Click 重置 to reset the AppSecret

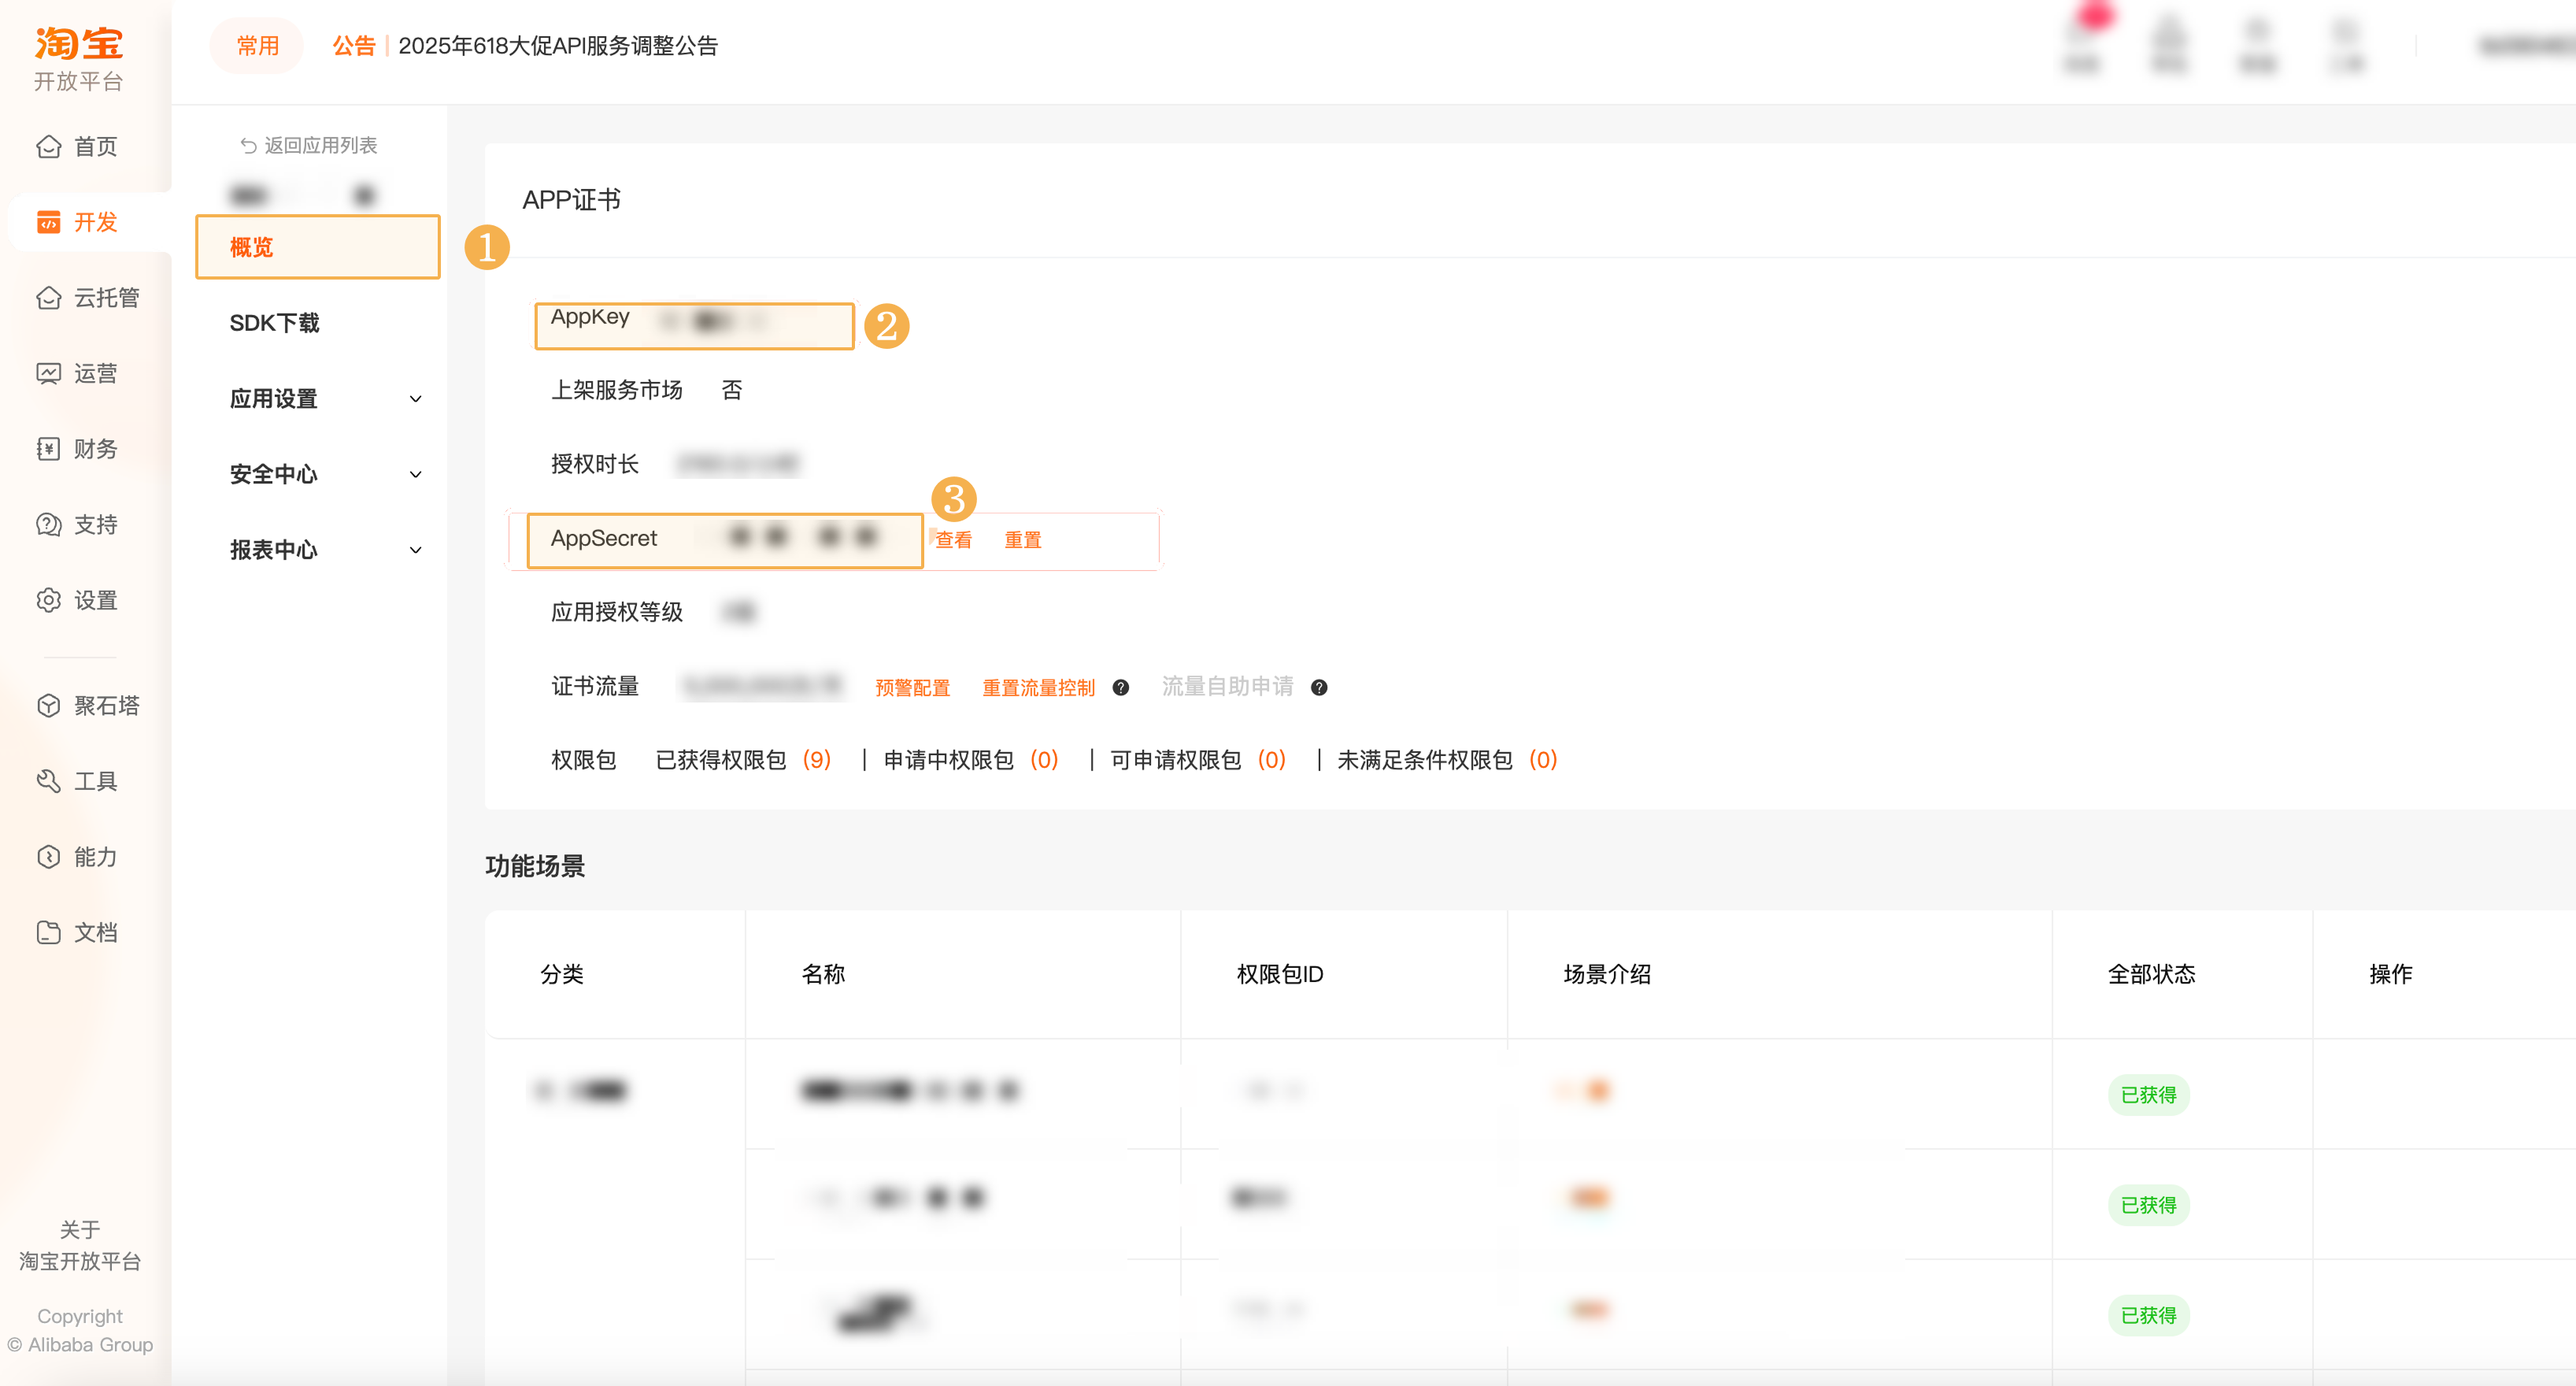[1022, 540]
